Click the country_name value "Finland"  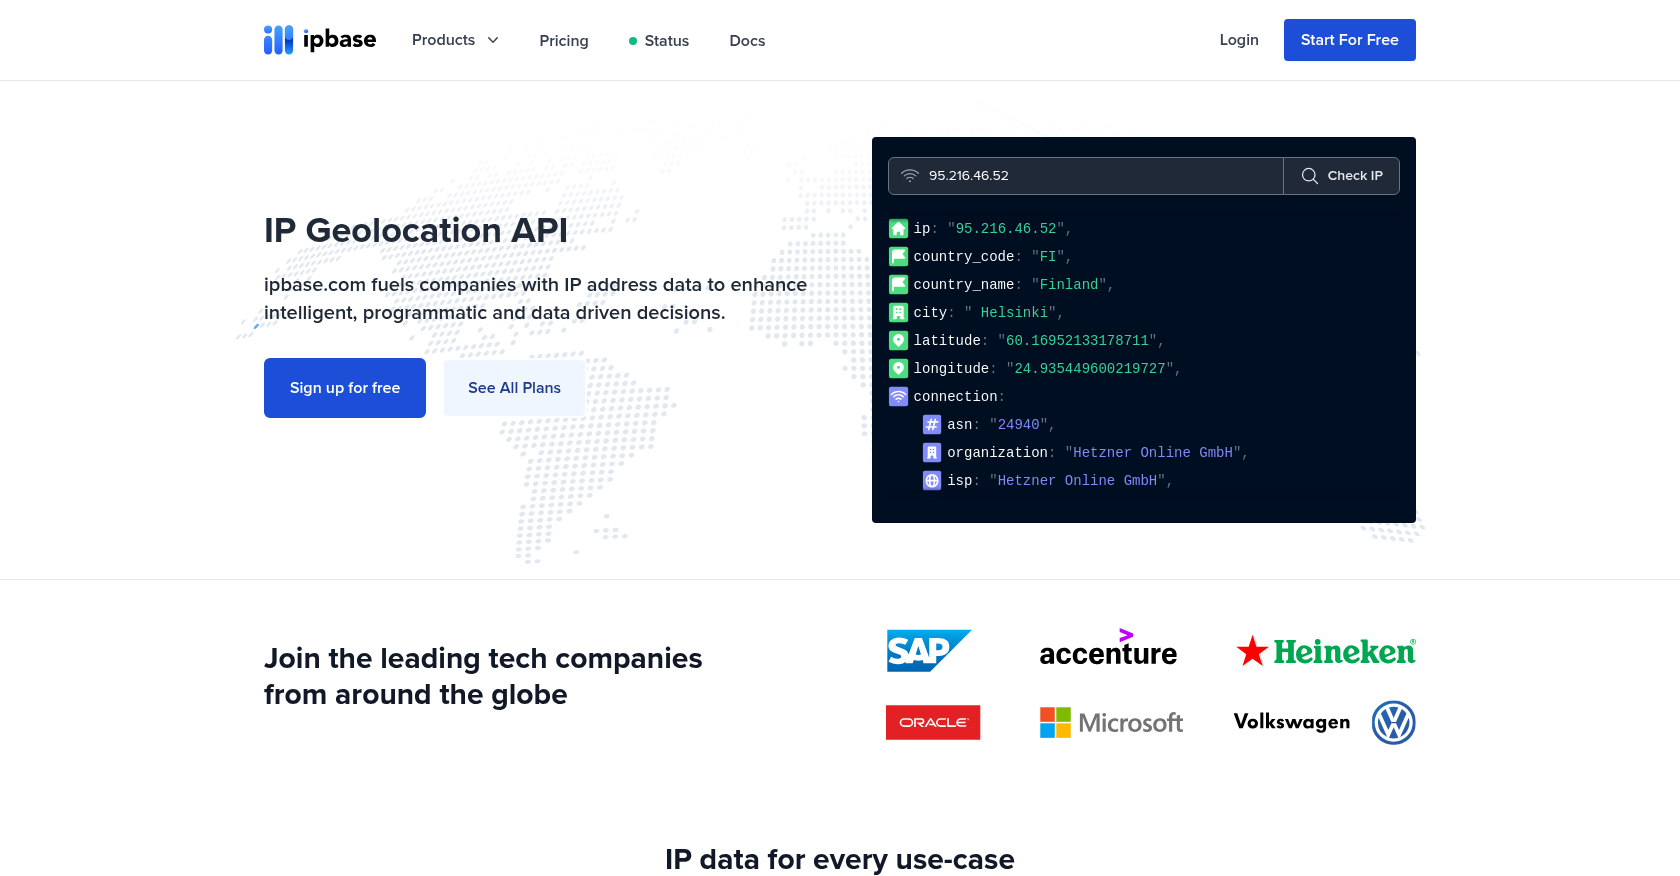[1069, 285]
